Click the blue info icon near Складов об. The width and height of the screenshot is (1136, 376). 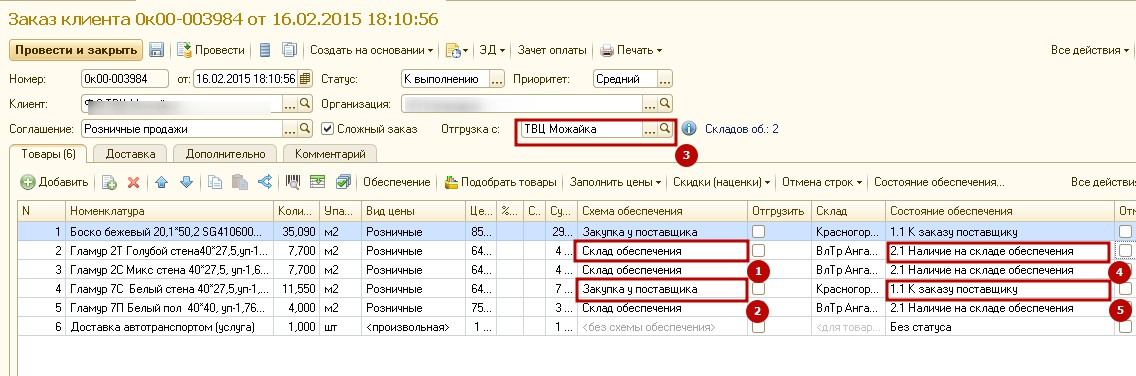(689, 129)
